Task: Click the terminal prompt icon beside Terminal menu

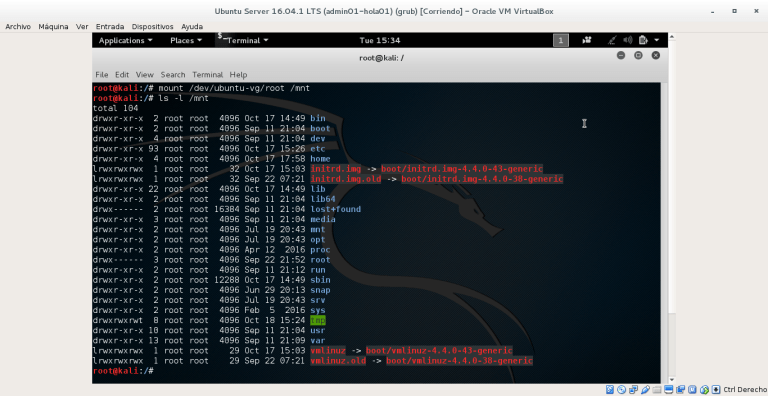Action: (221, 37)
